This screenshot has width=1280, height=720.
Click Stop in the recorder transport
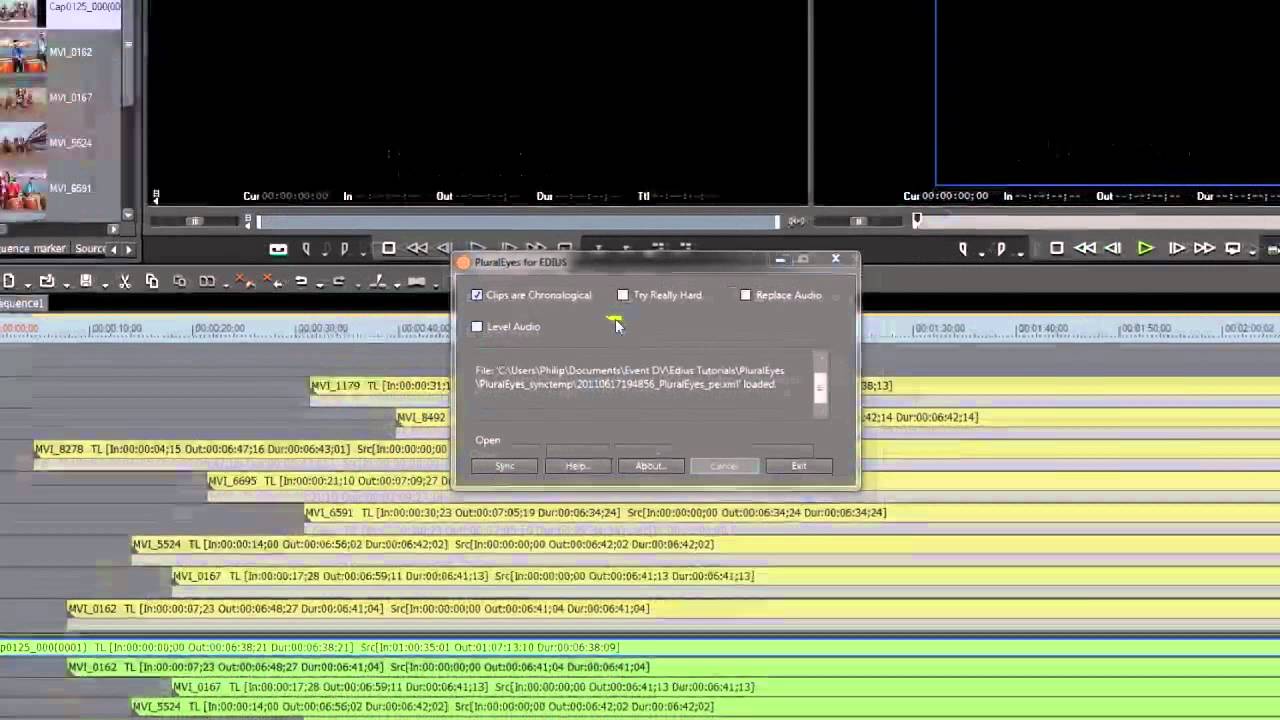pyautogui.click(x=1057, y=248)
